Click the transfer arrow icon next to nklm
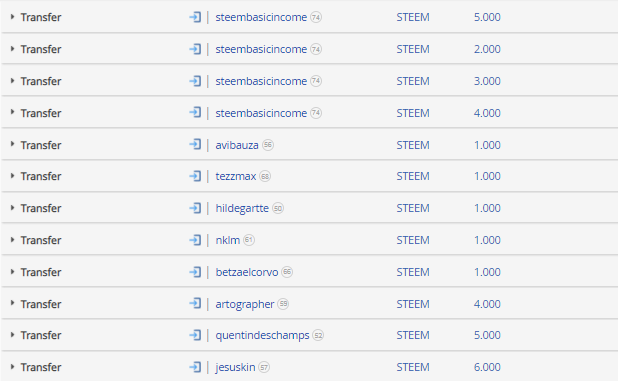Screen dimensions: 618x381 (195, 240)
